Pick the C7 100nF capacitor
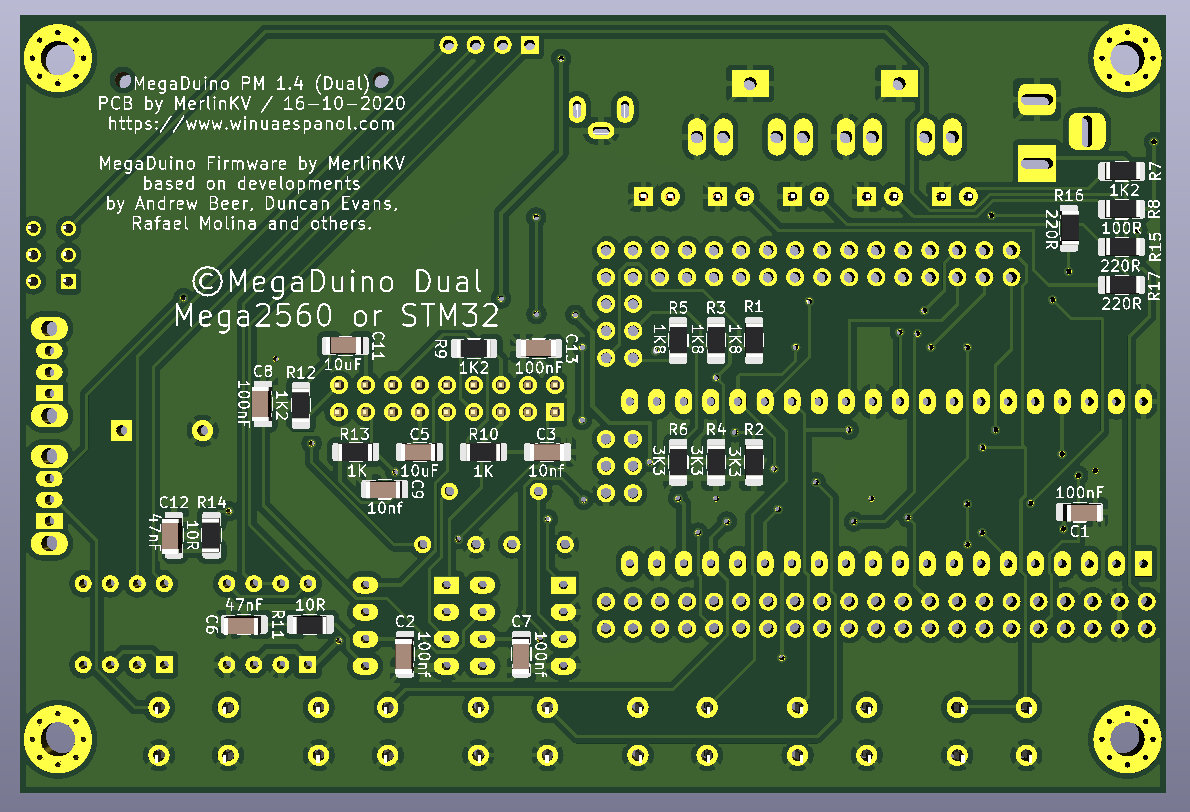 [x=521, y=653]
